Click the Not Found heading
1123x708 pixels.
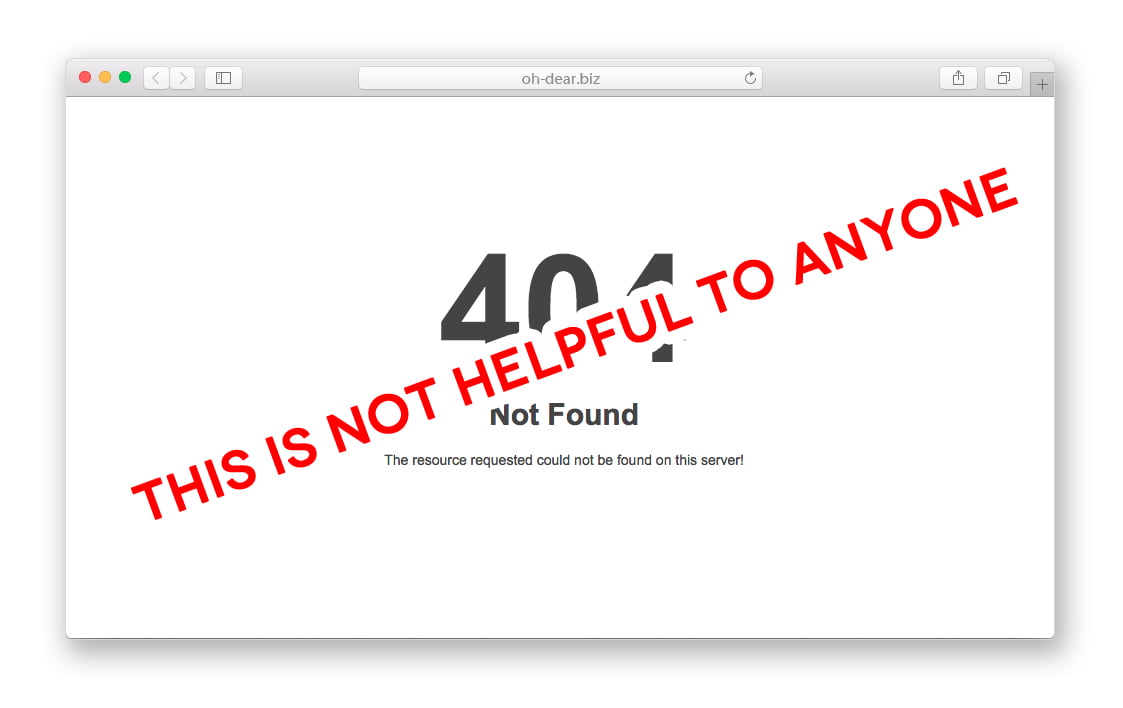pos(564,415)
